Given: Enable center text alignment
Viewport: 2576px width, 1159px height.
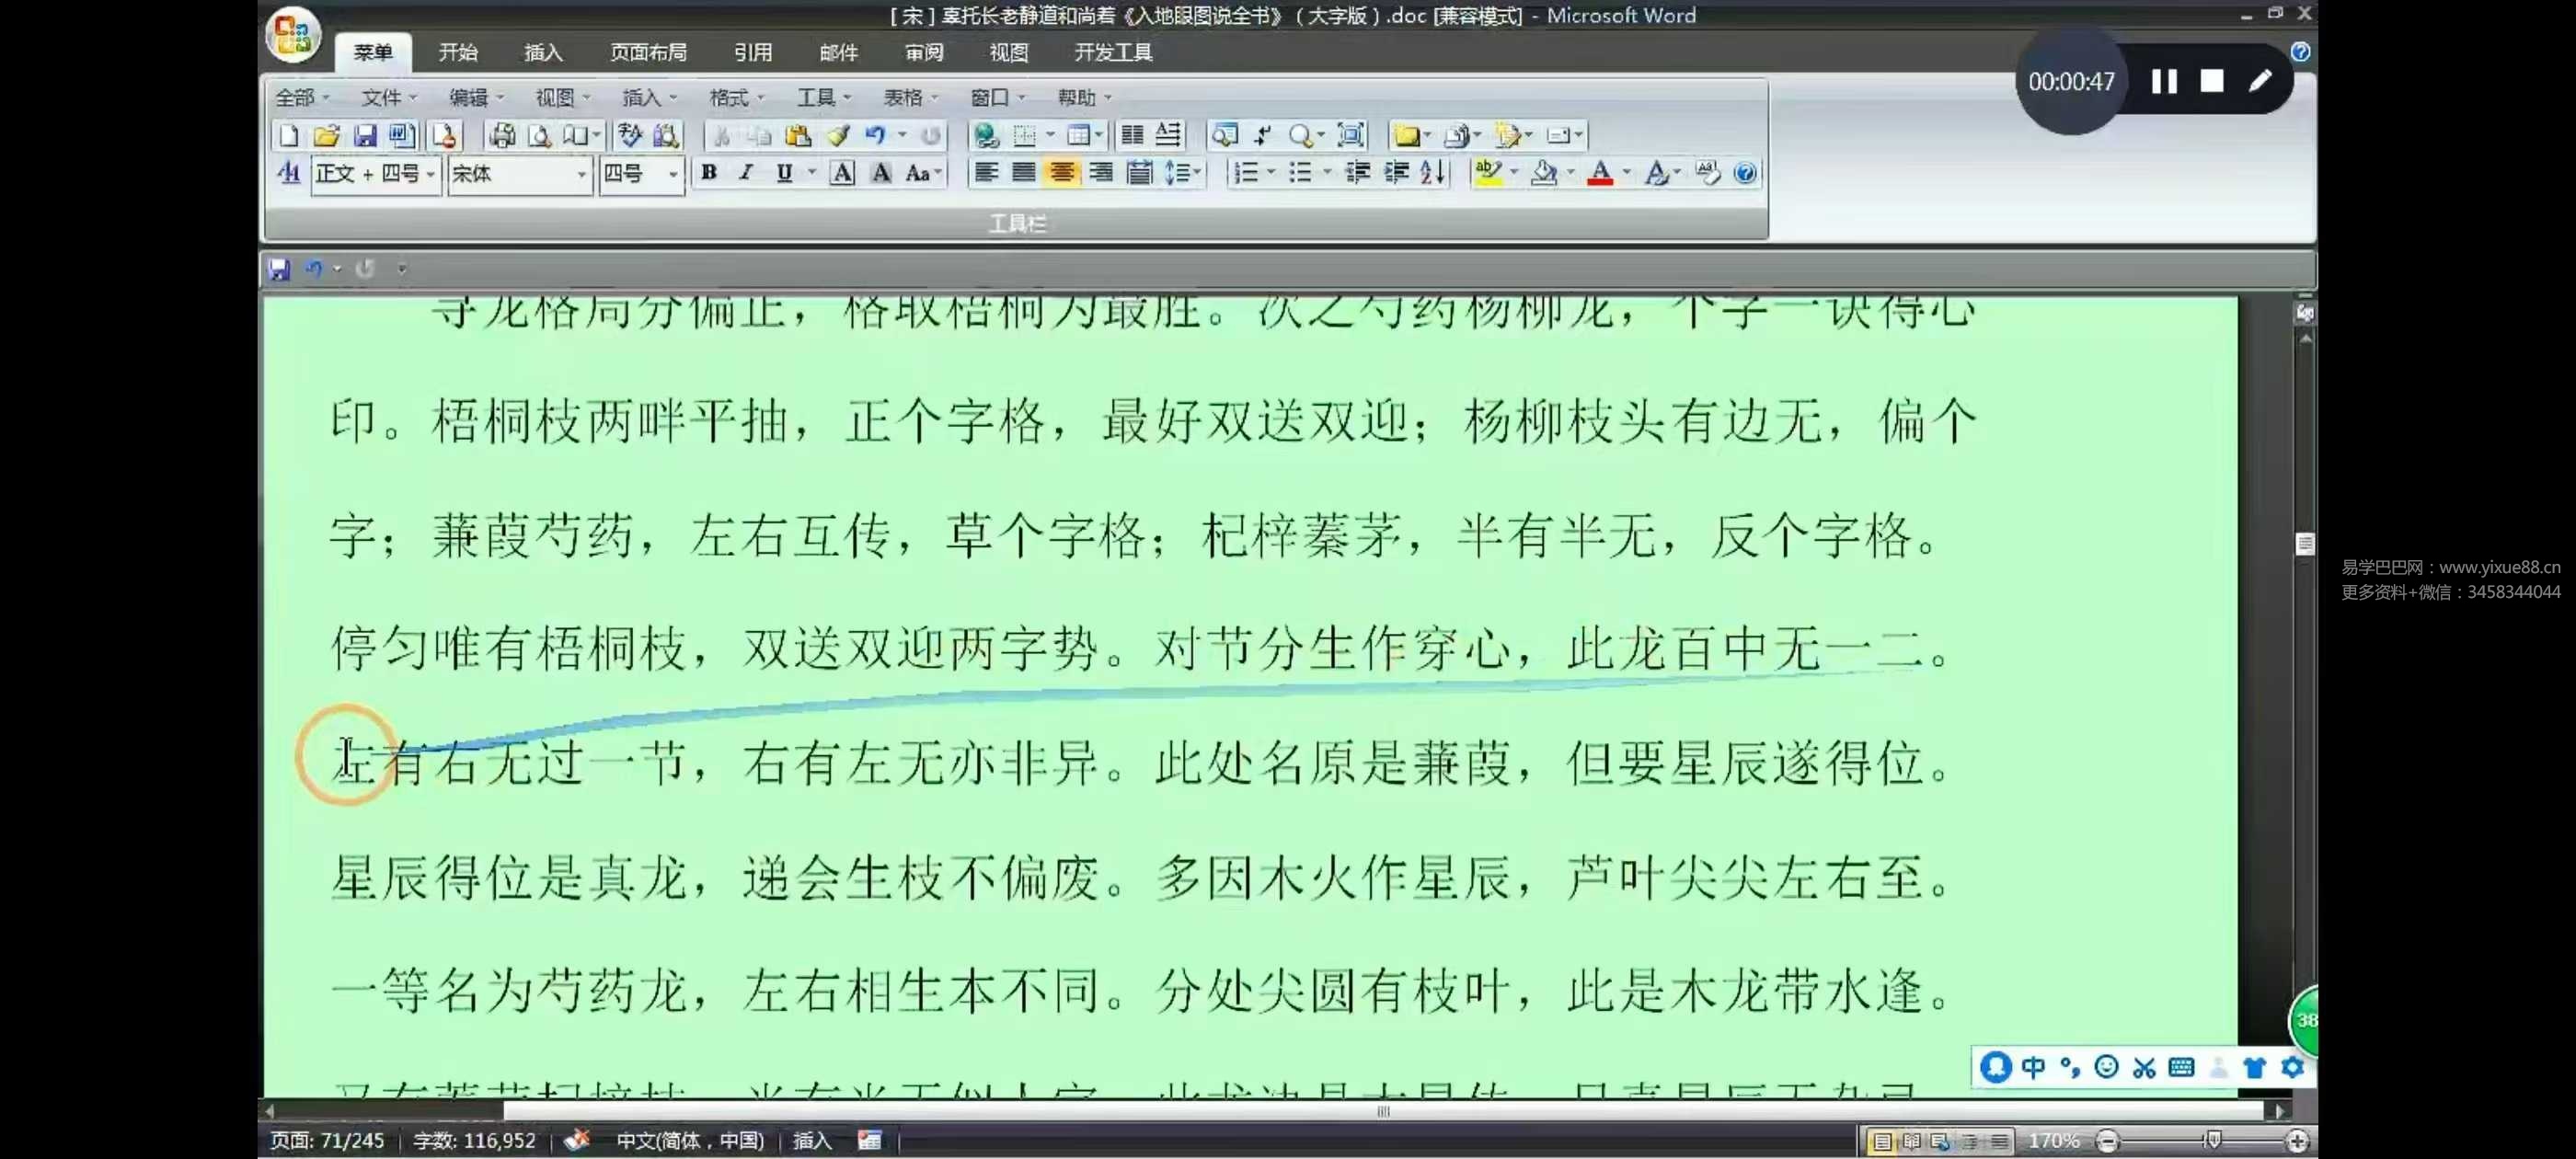Looking at the screenshot, I should click(1061, 173).
